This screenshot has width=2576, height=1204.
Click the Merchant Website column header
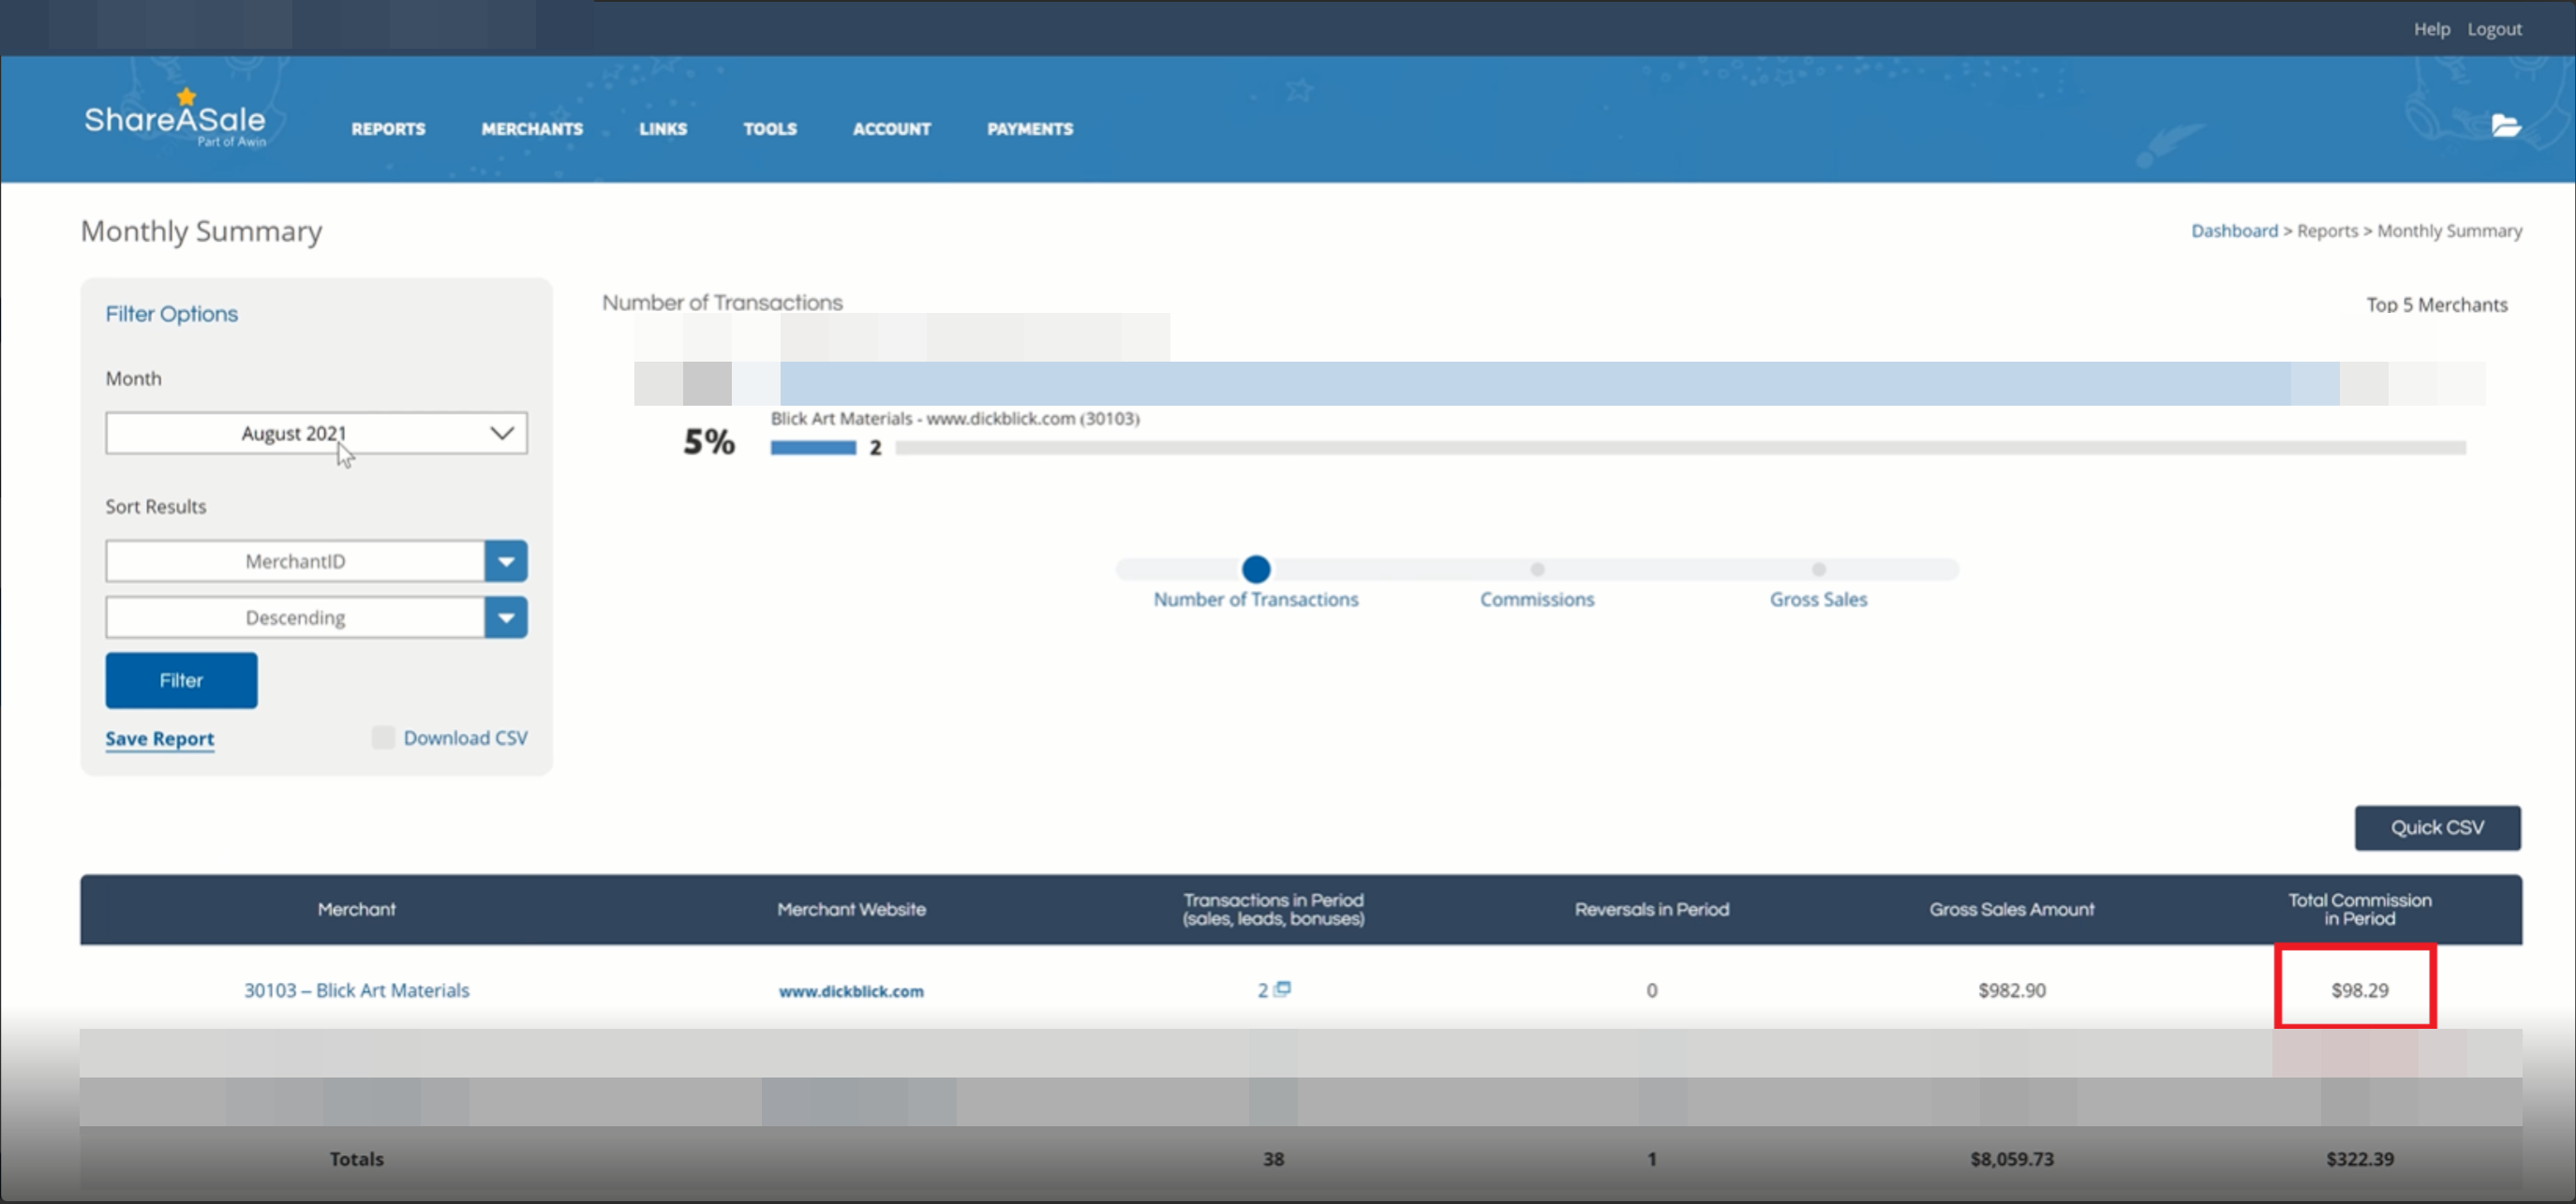pyautogui.click(x=851, y=909)
